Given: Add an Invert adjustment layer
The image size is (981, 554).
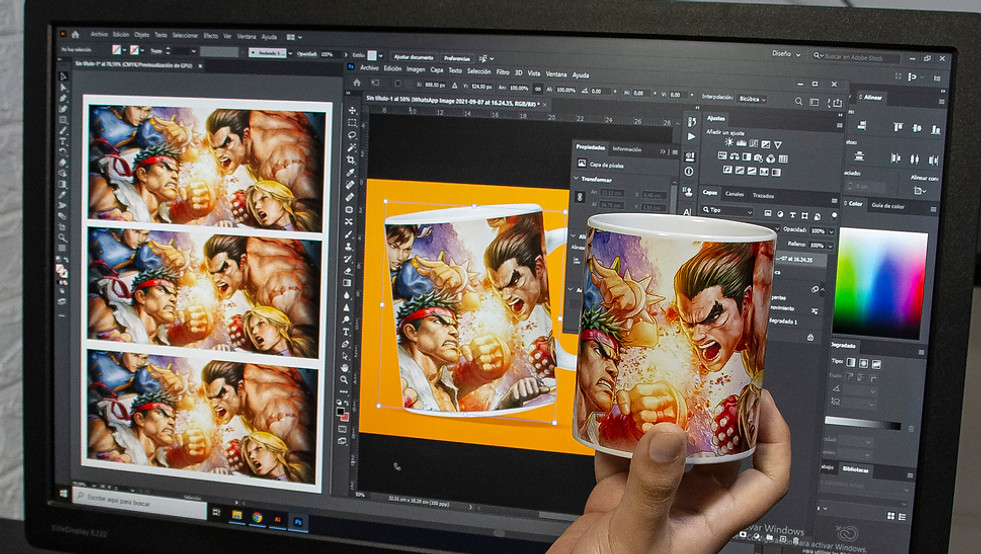Looking at the screenshot, I should click(728, 170).
